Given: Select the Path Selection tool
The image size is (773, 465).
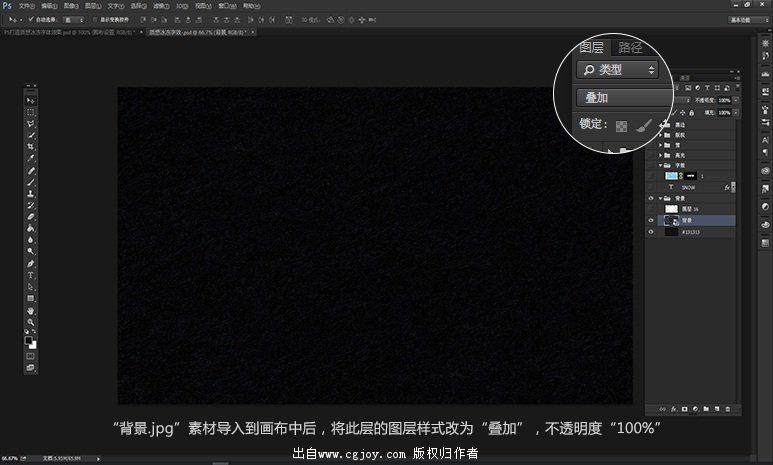Looking at the screenshot, I should [31, 286].
